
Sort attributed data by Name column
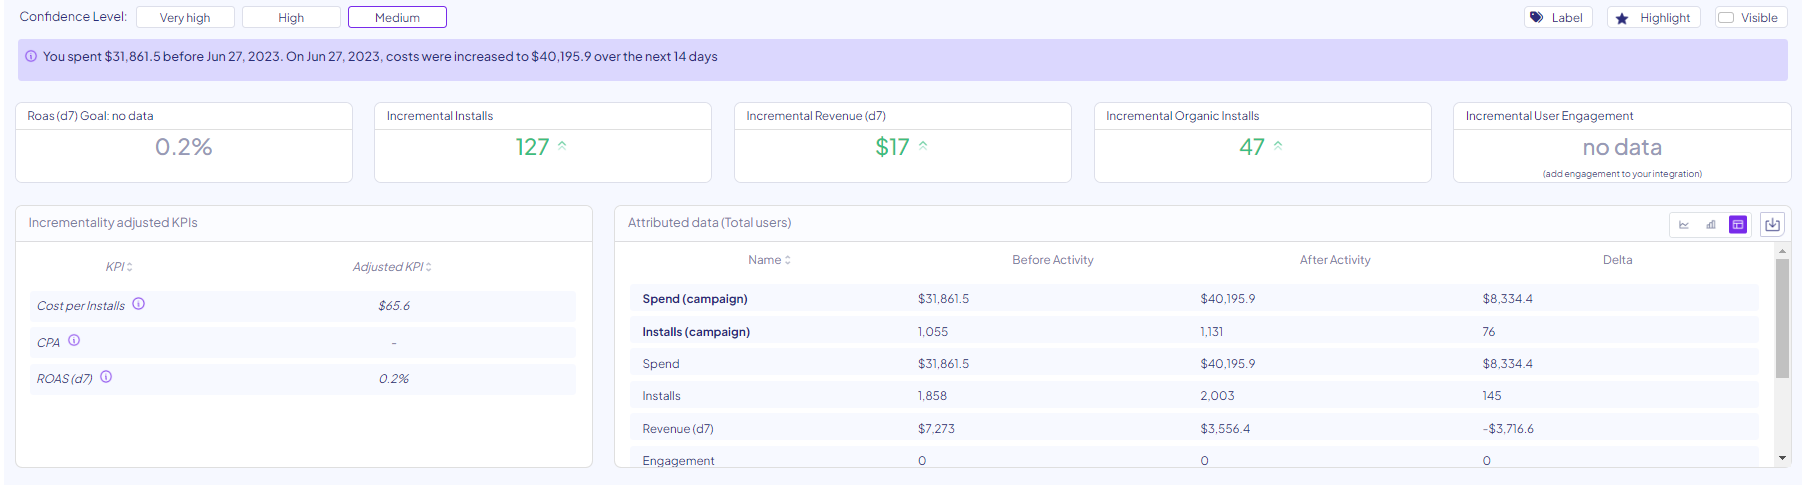pyautogui.click(x=769, y=260)
